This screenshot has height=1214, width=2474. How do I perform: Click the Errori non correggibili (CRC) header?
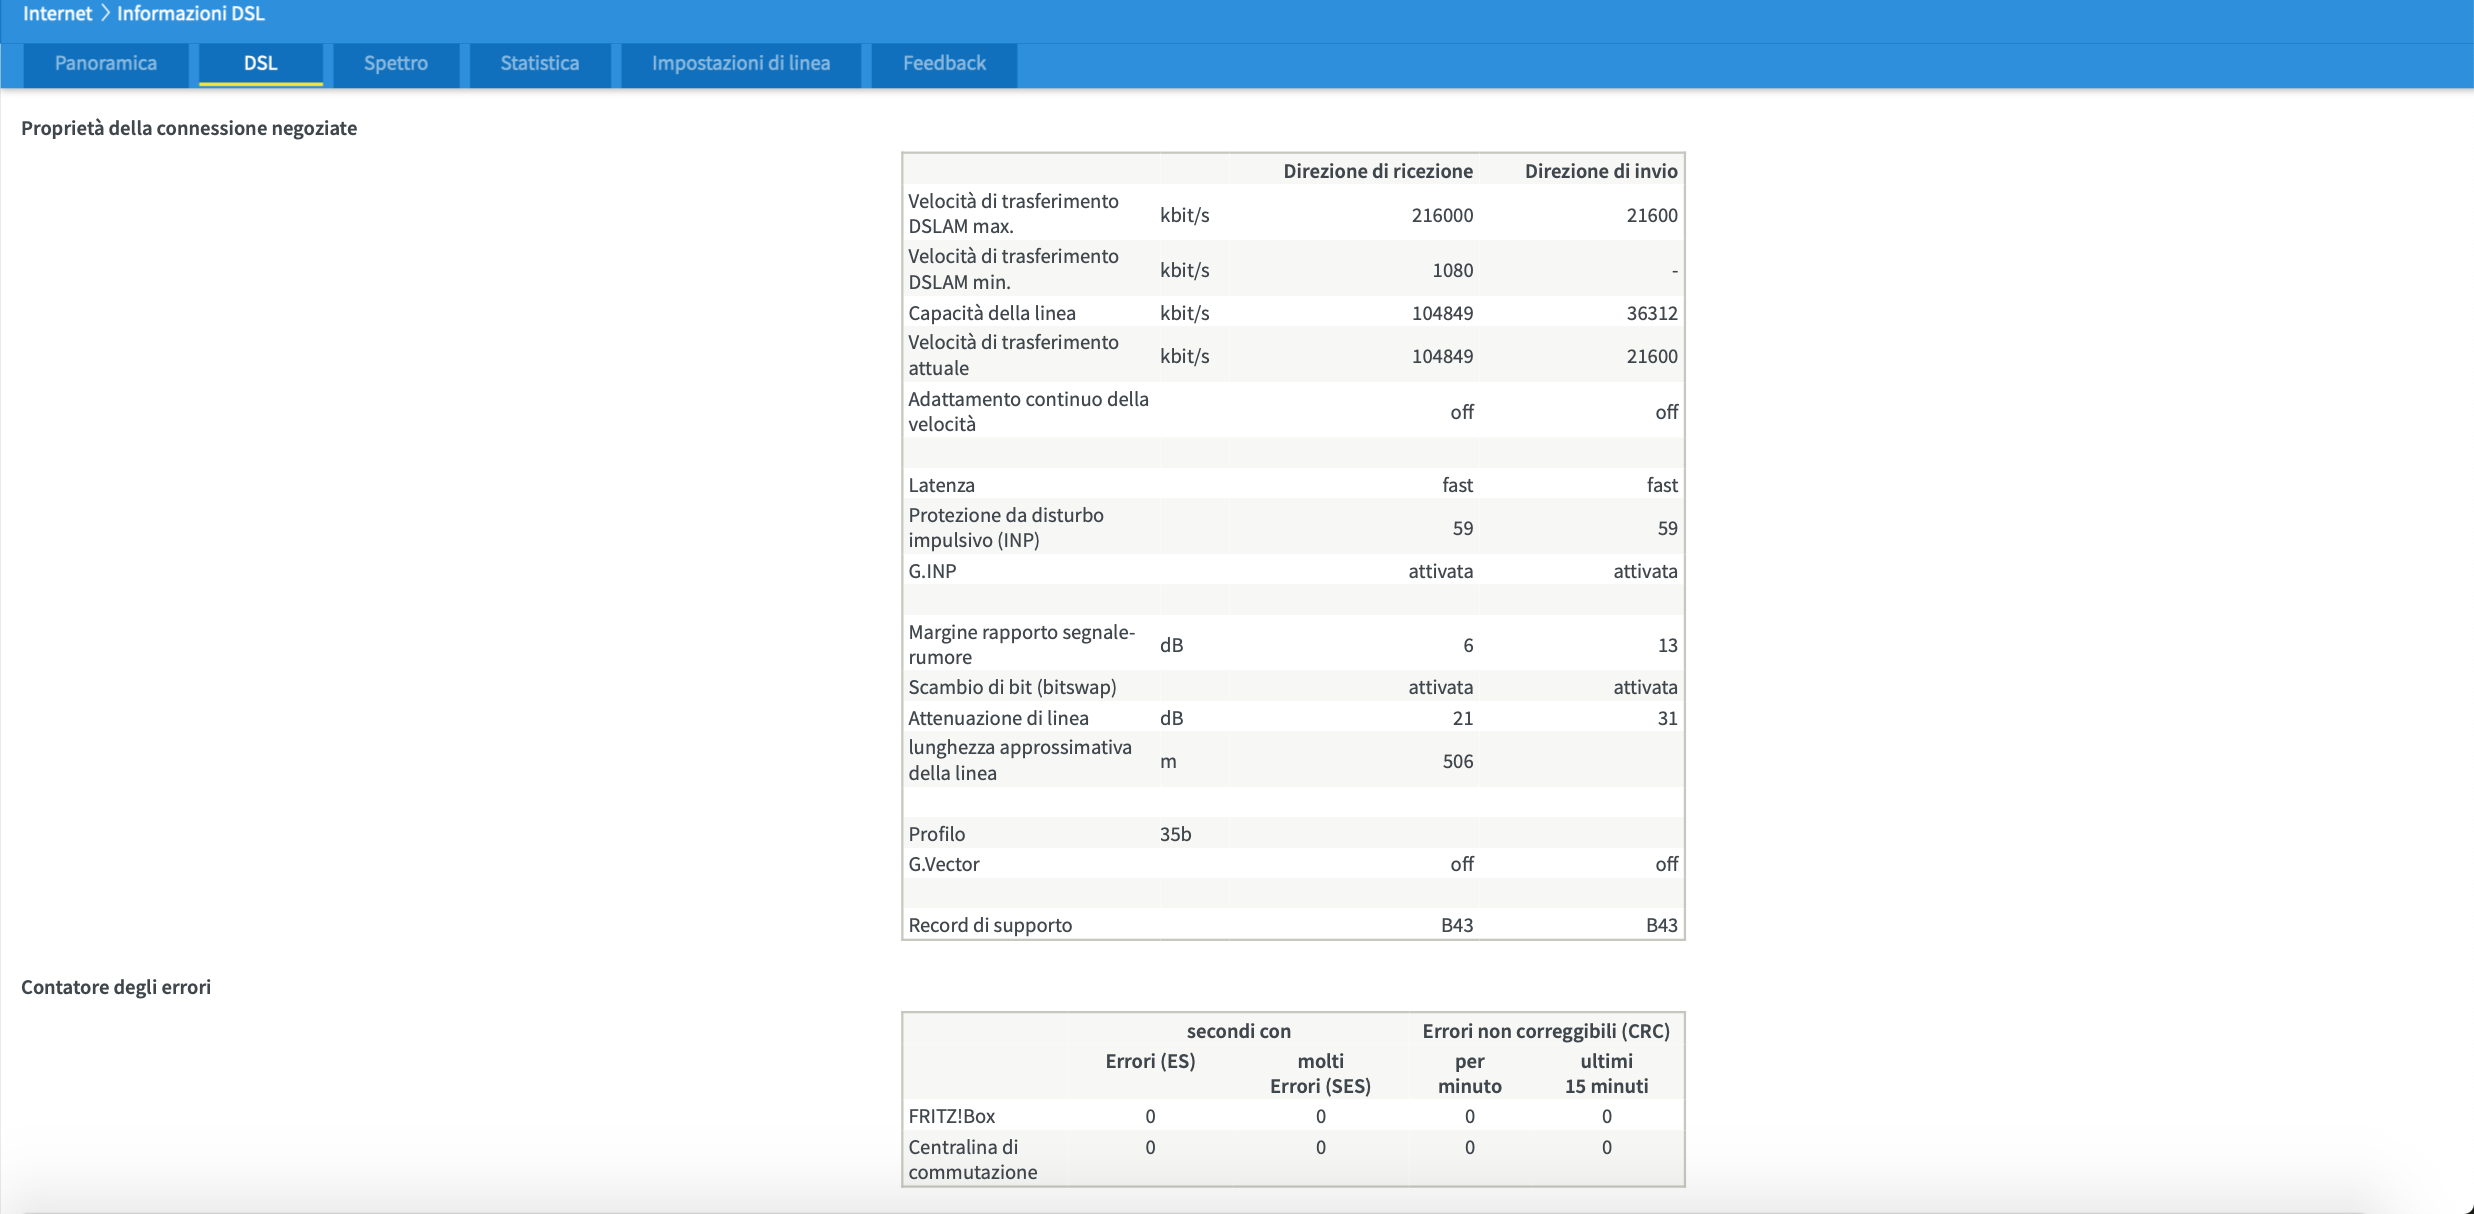[x=1546, y=1031]
